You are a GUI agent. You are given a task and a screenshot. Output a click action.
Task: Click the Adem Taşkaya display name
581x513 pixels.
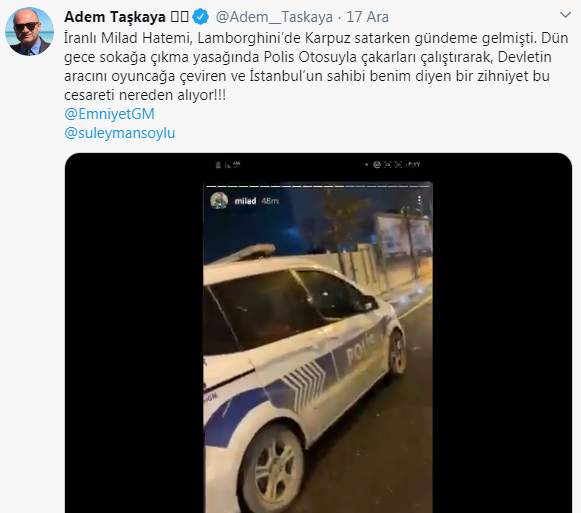click(x=115, y=17)
